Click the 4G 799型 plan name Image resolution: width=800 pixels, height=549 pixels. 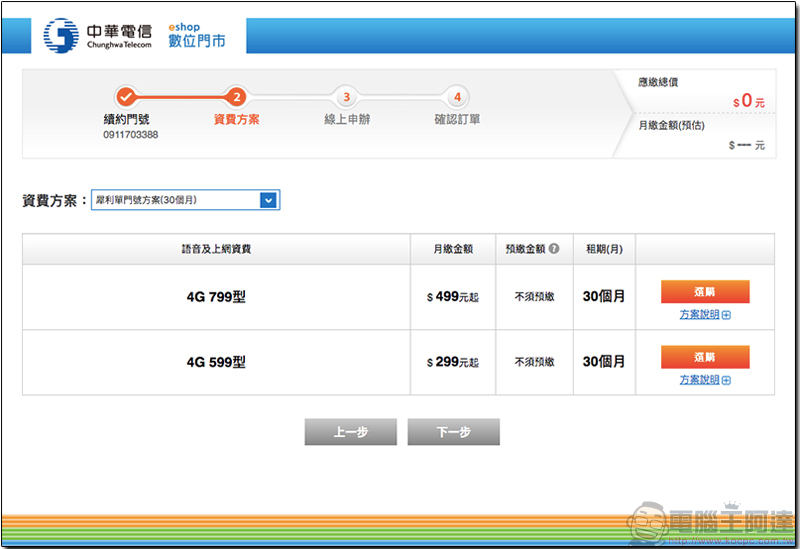216,297
